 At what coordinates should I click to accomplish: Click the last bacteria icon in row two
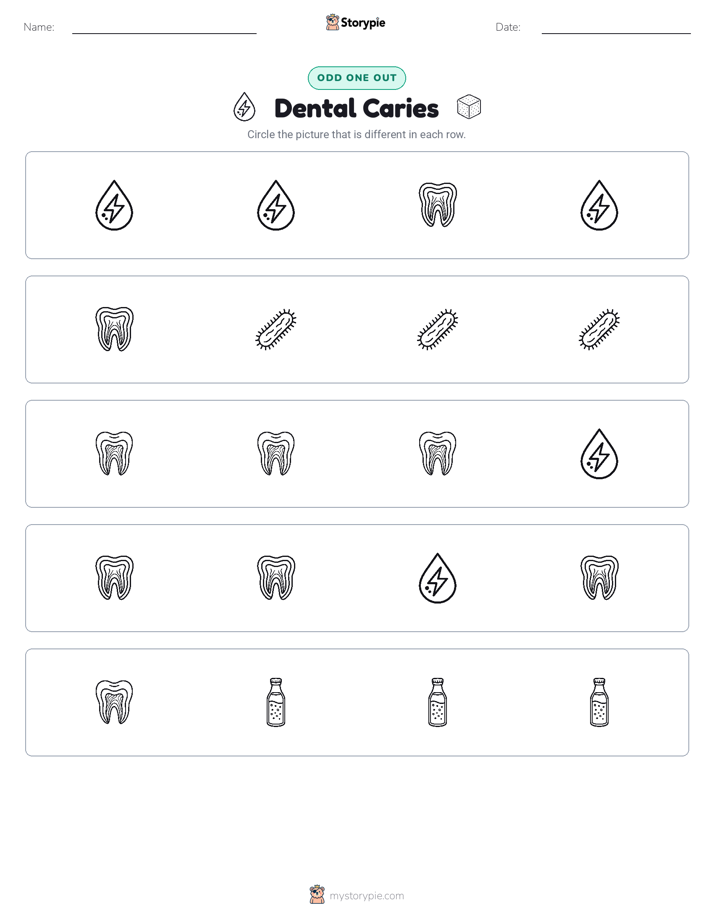(x=599, y=329)
